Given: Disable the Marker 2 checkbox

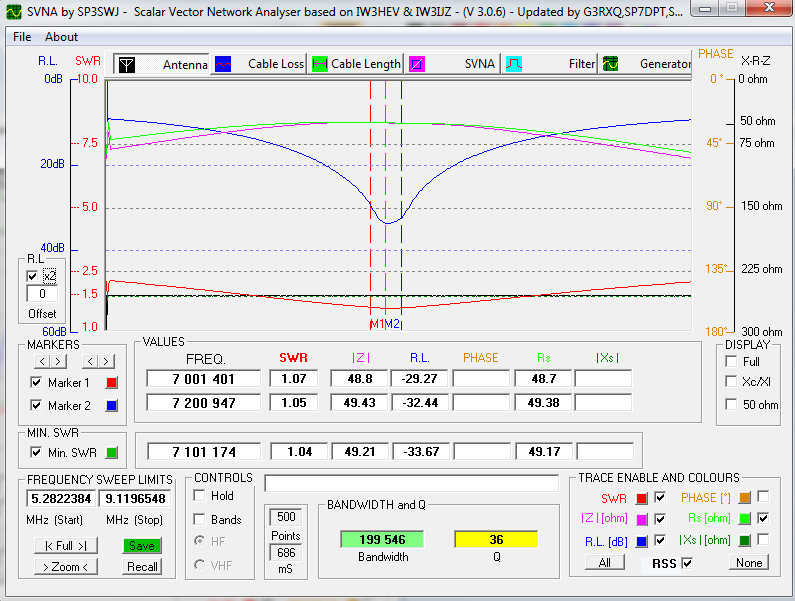Looking at the screenshot, I should (x=37, y=406).
